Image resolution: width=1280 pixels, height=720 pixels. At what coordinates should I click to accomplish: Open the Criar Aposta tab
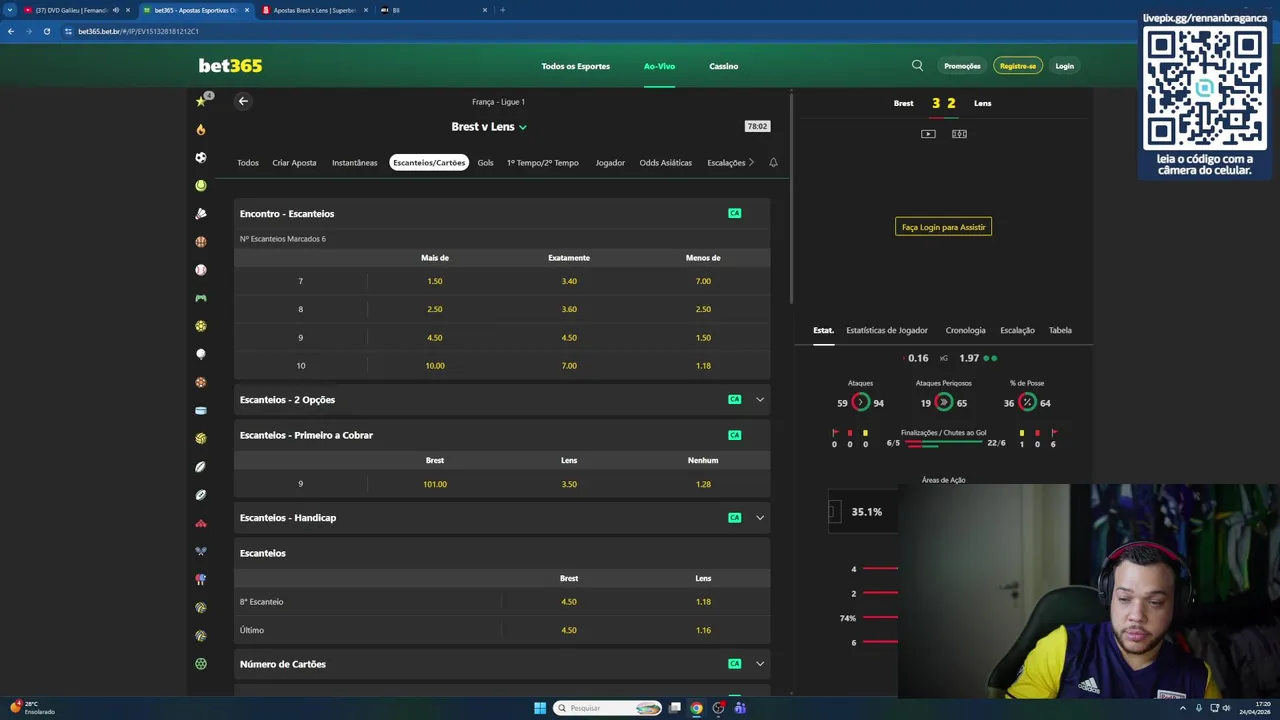(x=294, y=163)
